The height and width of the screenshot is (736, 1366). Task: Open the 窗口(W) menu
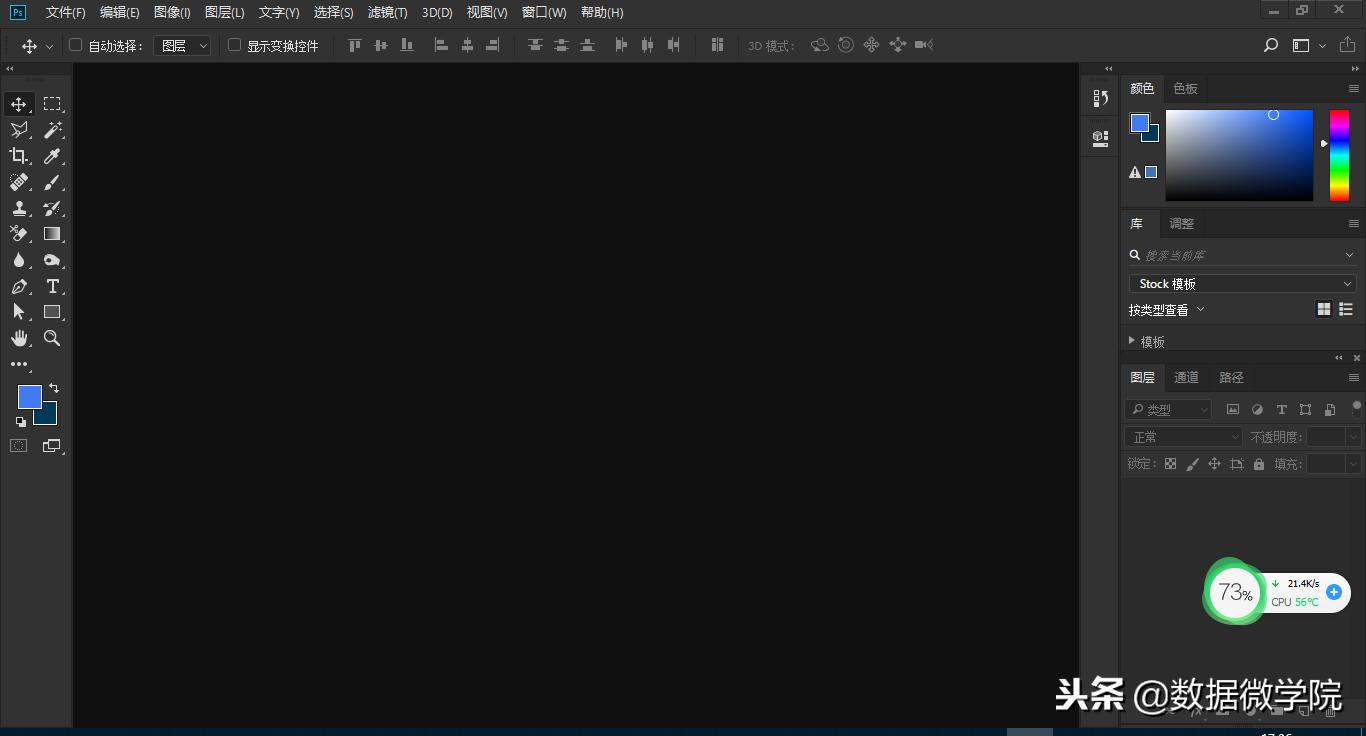[x=544, y=12]
